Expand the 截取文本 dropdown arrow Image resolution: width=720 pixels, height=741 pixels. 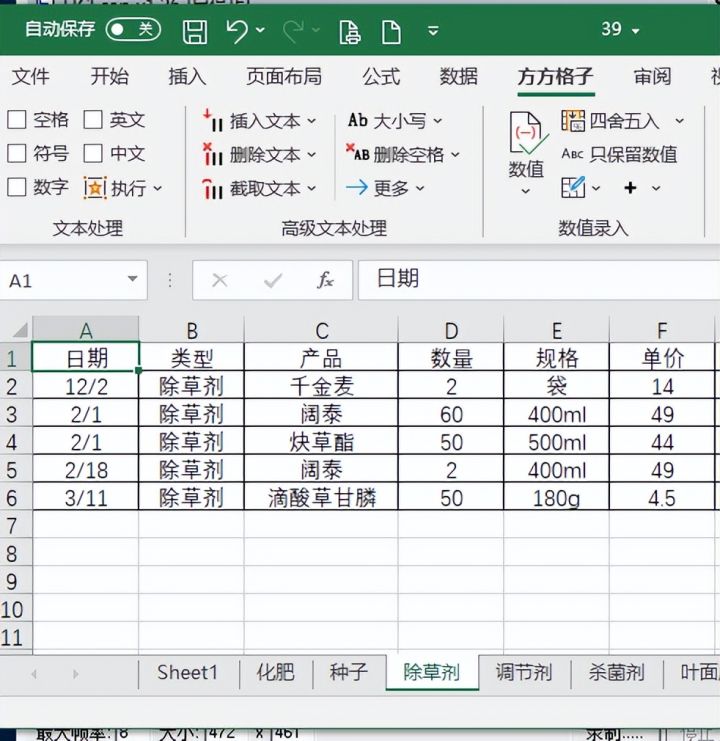click(x=312, y=189)
